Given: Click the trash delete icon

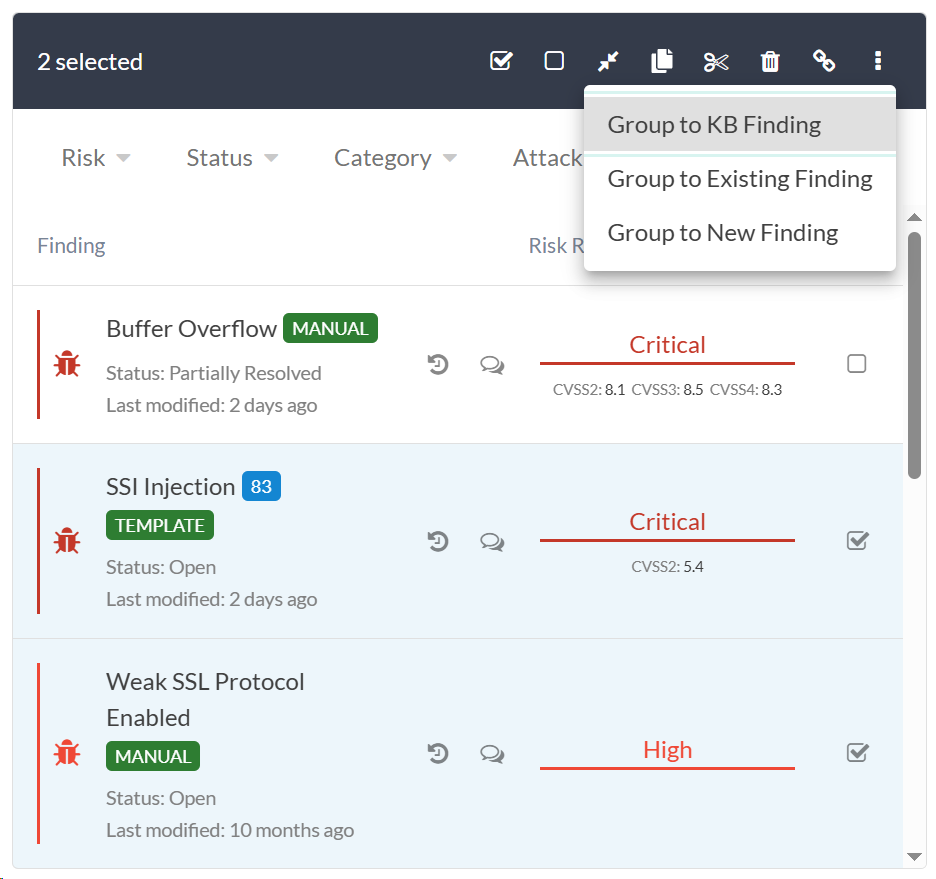Looking at the screenshot, I should pos(770,62).
